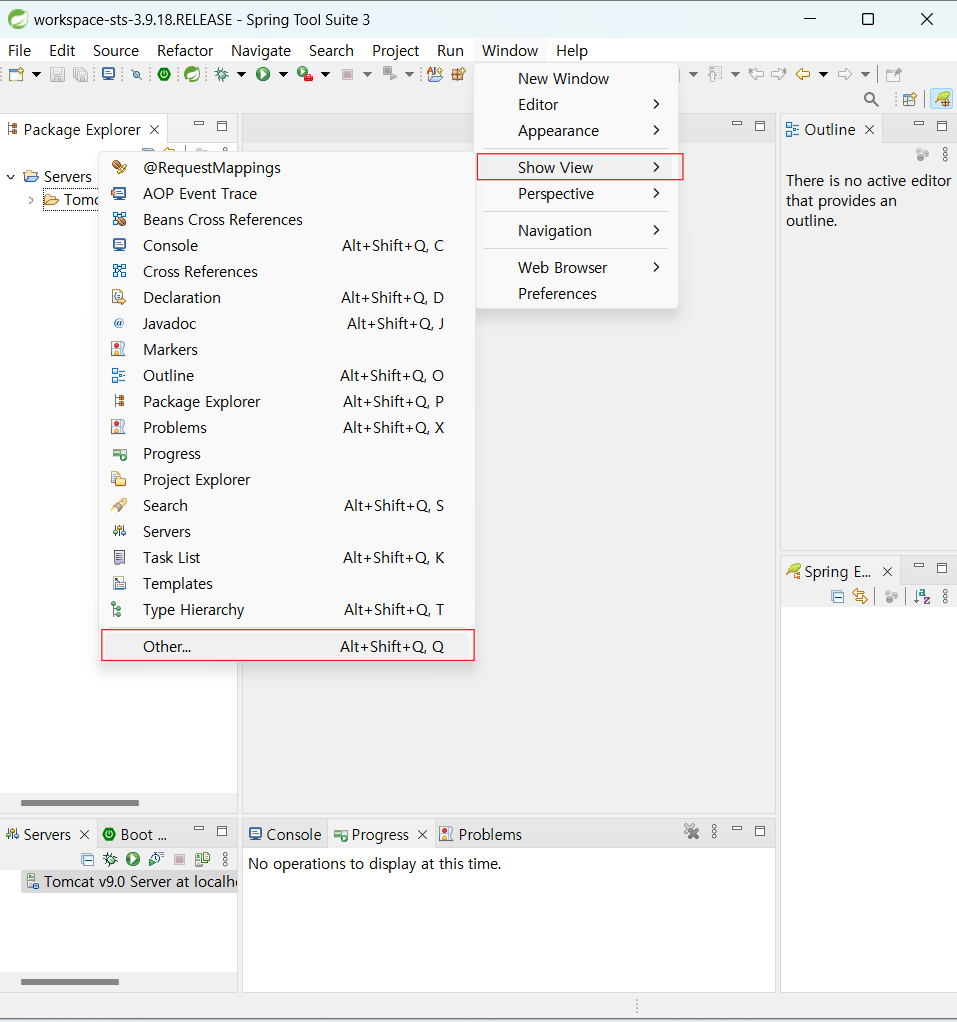Click the Save floppy disk icon

57,74
